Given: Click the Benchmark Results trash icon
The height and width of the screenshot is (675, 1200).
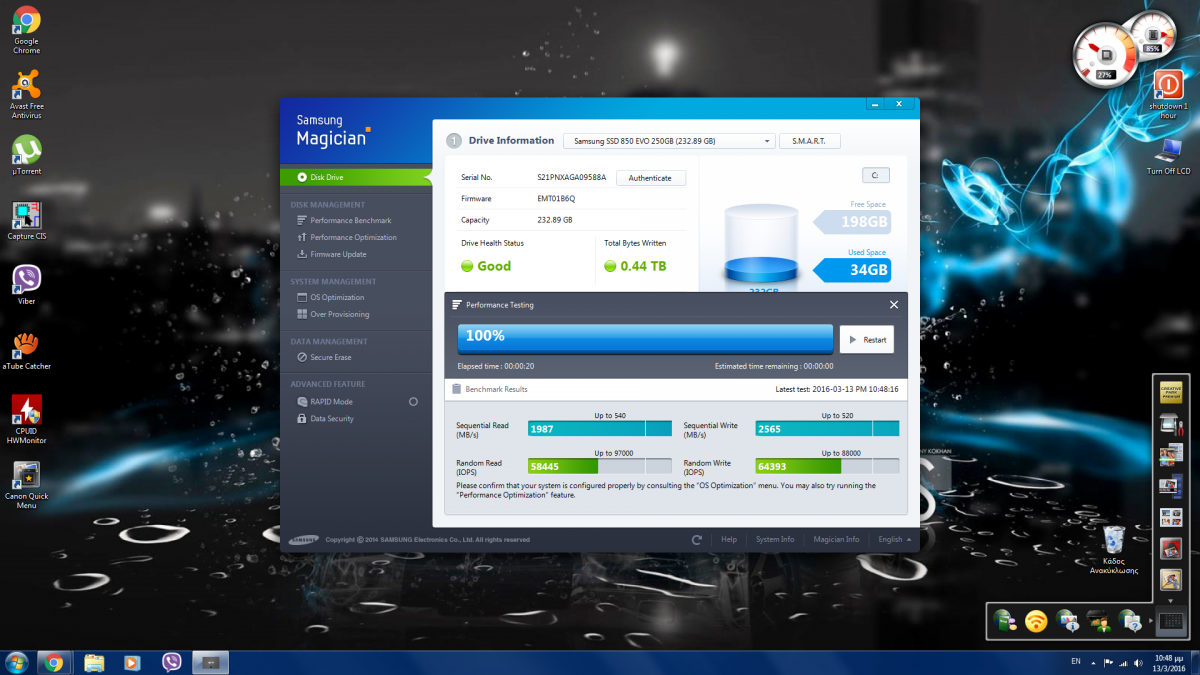Looking at the screenshot, I should (457, 389).
